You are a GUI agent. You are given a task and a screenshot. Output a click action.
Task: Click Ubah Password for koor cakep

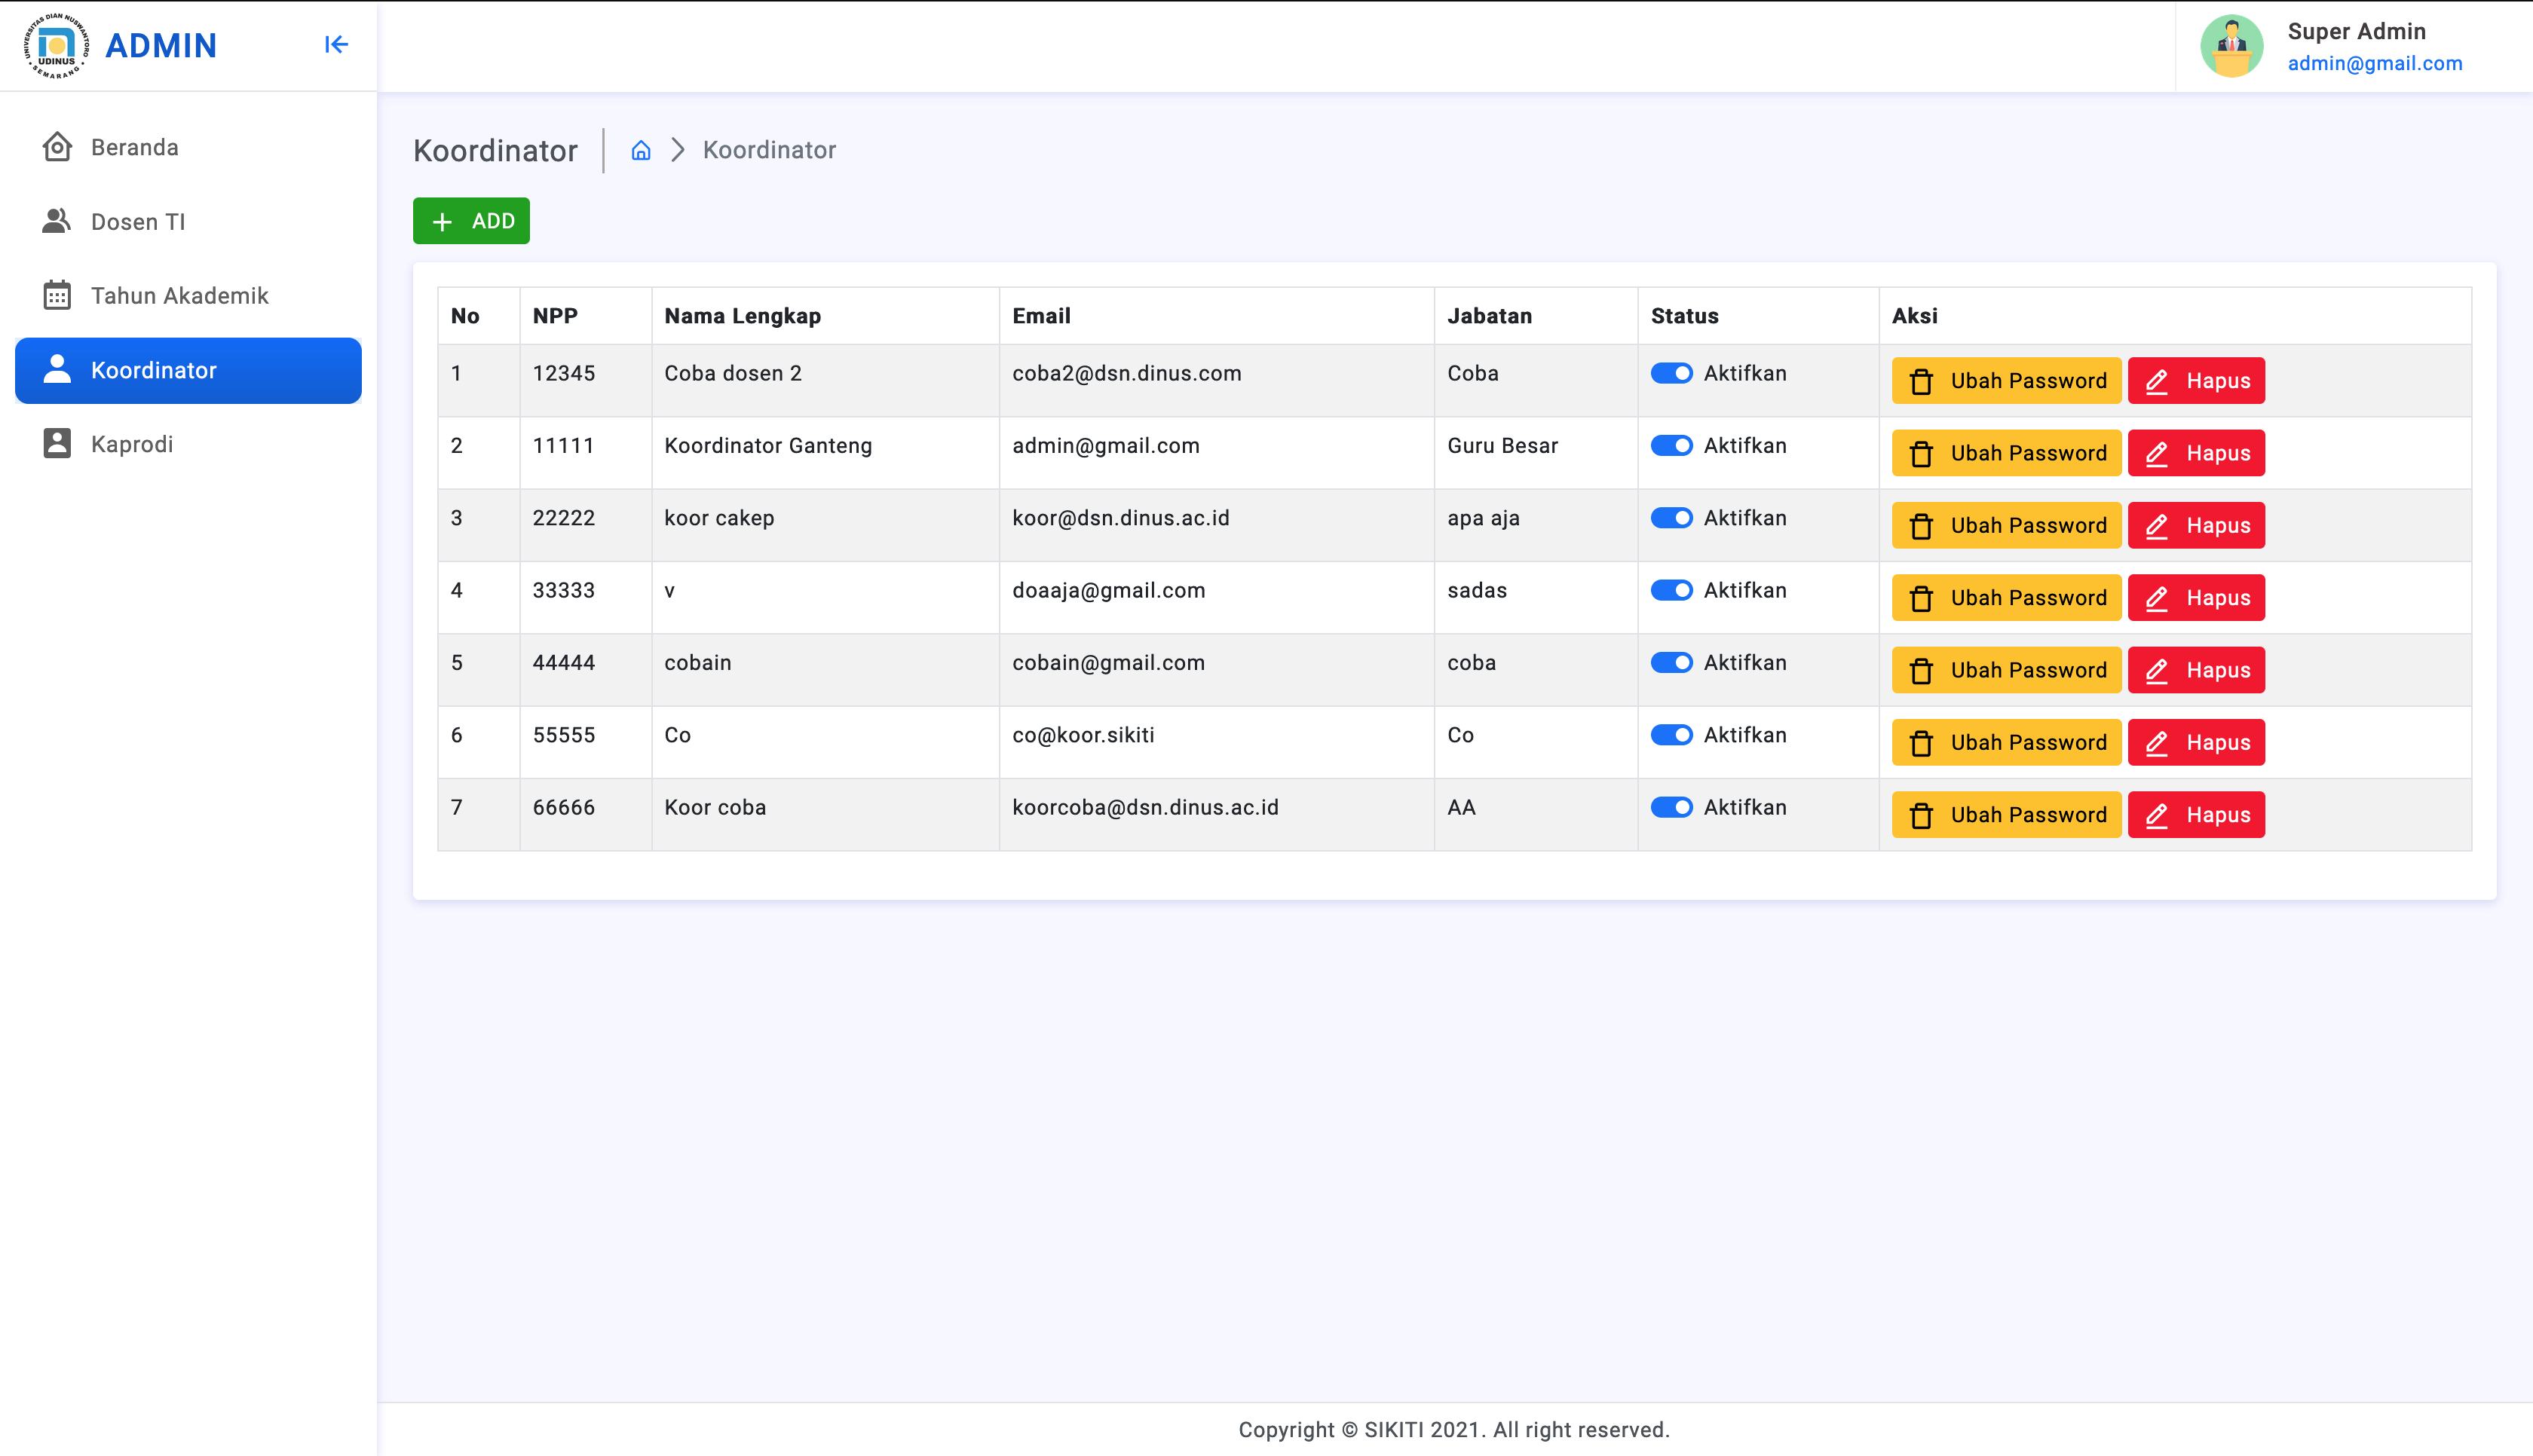[2006, 526]
